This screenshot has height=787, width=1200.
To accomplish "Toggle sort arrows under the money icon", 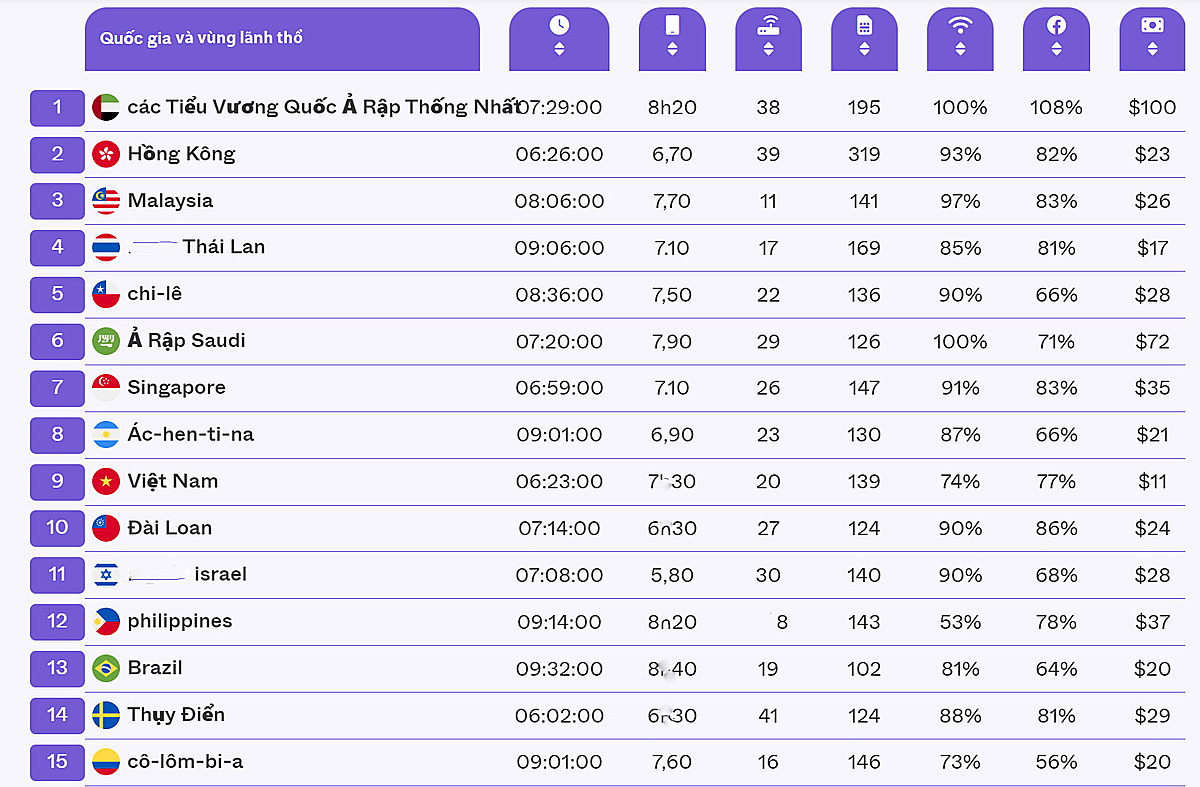I will pyautogui.click(x=1152, y=49).
